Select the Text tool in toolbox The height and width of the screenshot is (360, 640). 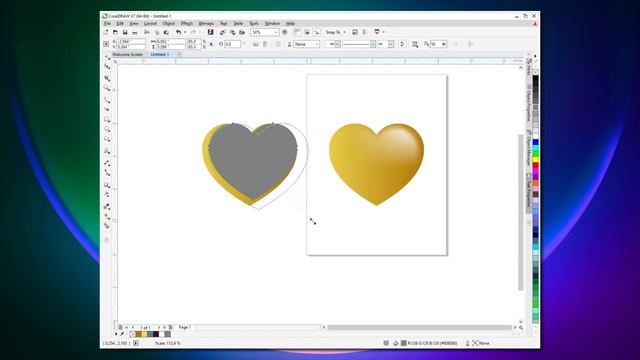107,151
